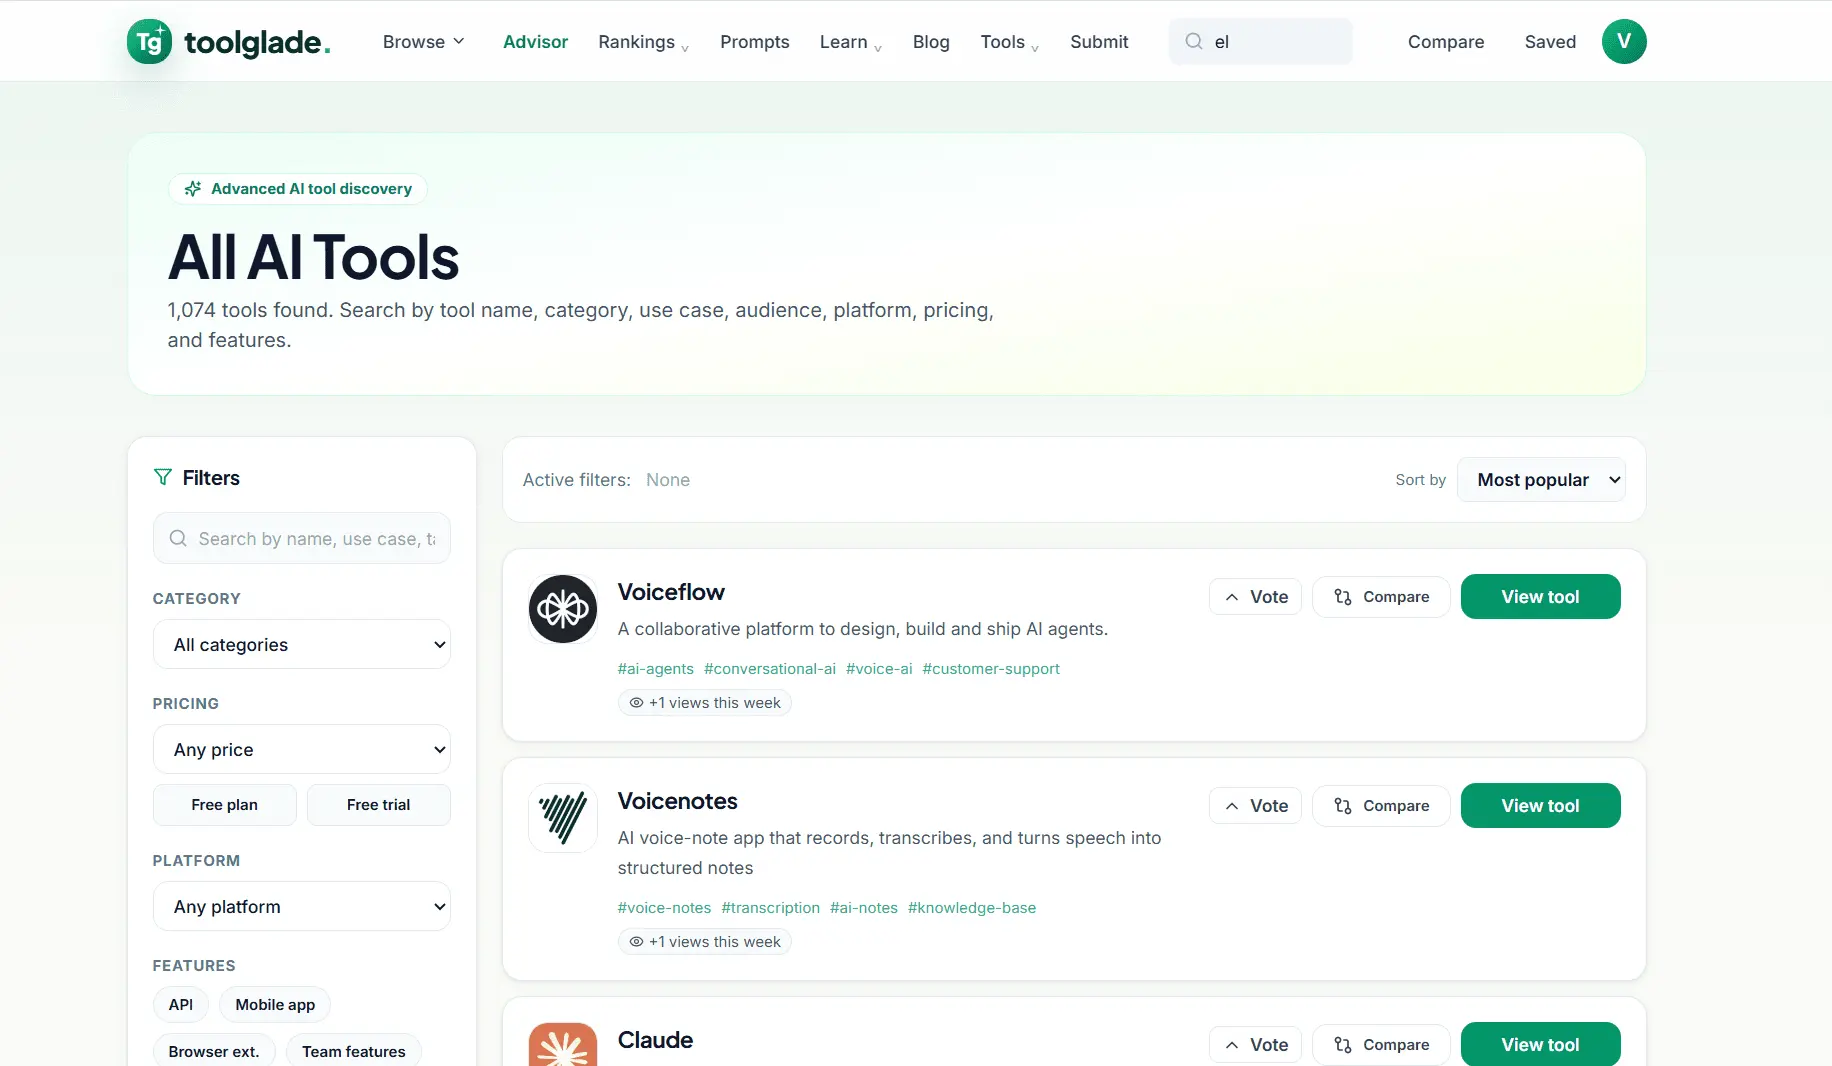Open Compare in the header
Image resolution: width=1832 pixels, height=1066 pixels.
pos(1446,42)
